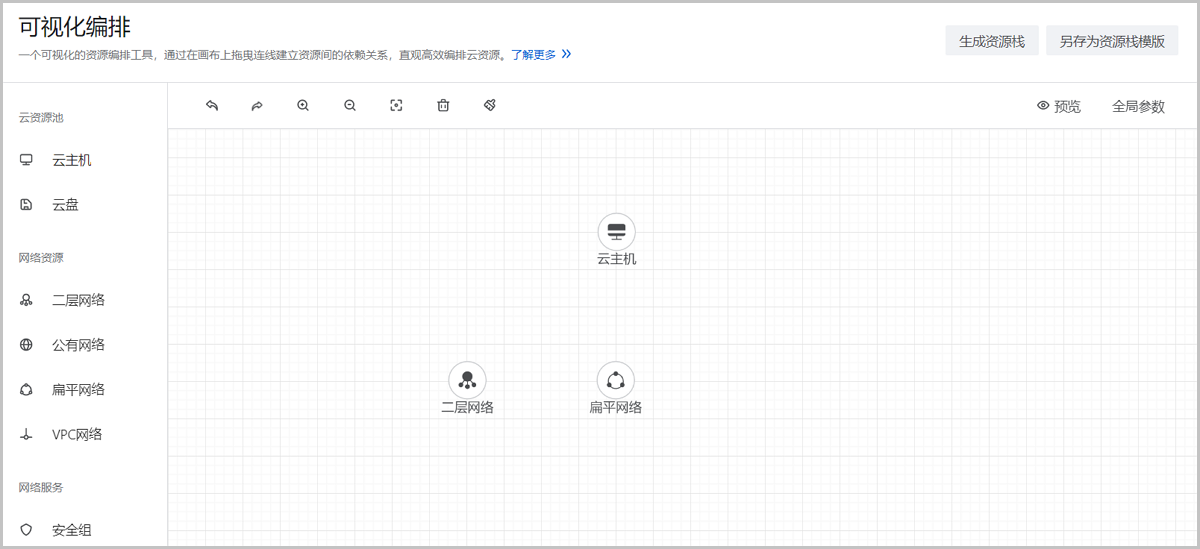Choose 公有网络 in the network resources list
Viewport: 1200px width, 549px height.
pos(78,345)
